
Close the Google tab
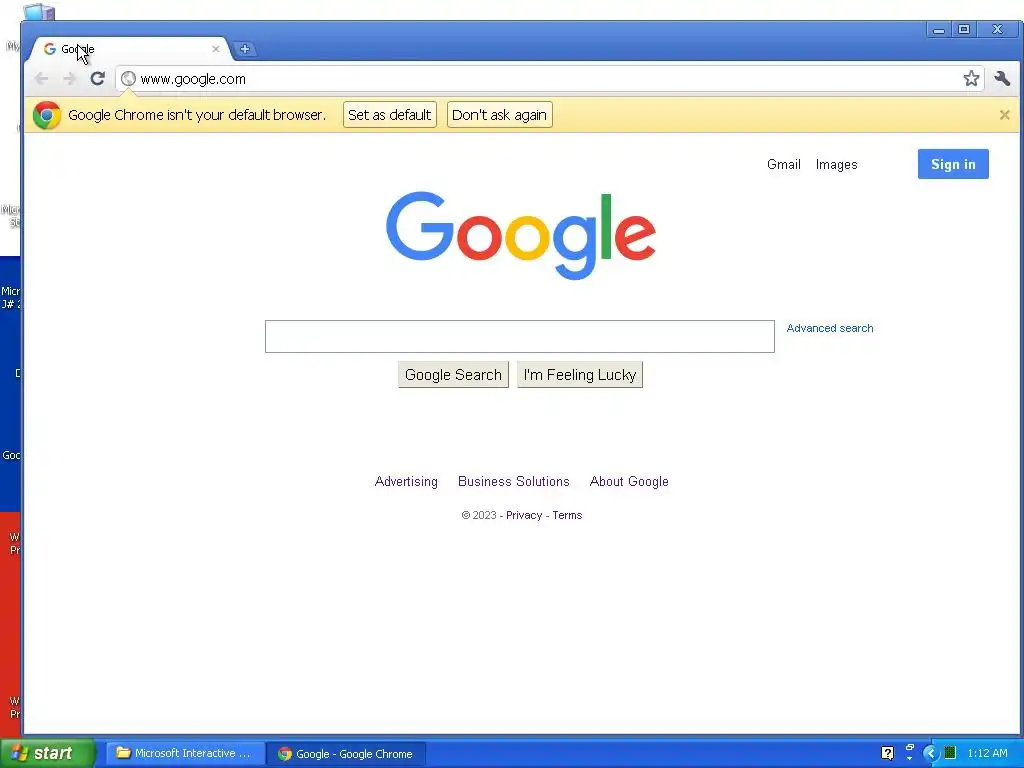(x=216, y=49)
